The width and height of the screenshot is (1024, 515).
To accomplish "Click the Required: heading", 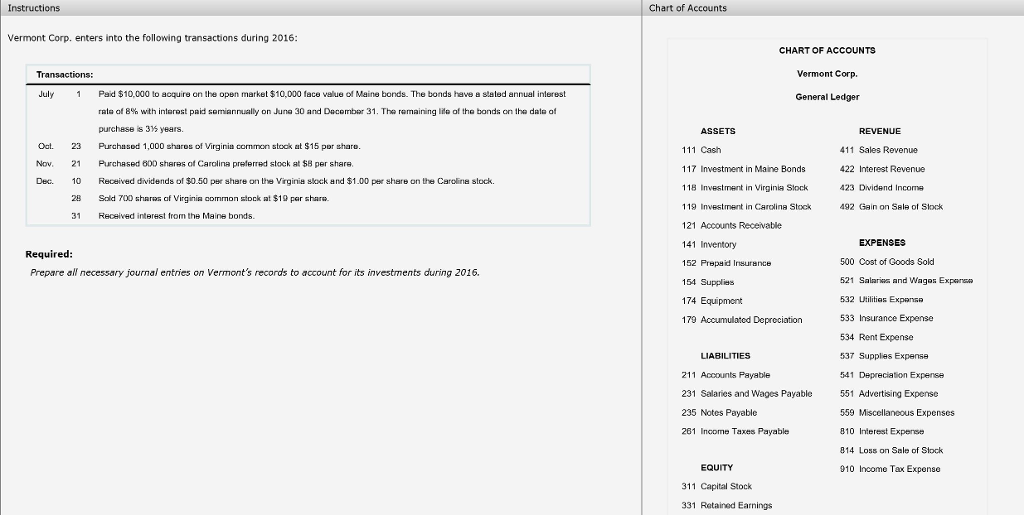I will pyautogui.click(x=49, y=255).
